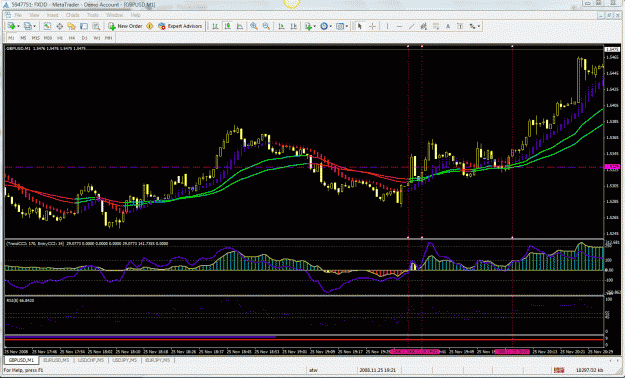Click the pink horizontal line price label
Screen dimensions: 625x378
[x=611, y=167]
